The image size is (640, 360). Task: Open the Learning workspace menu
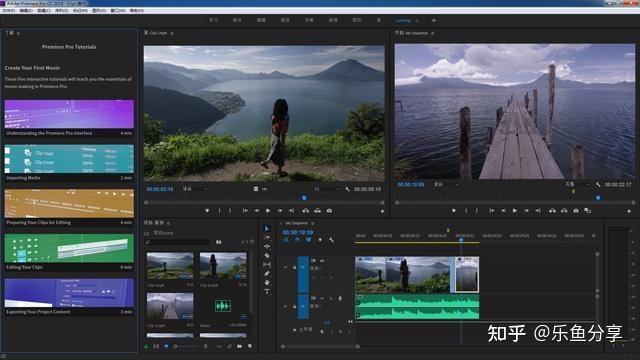[417, 20]
